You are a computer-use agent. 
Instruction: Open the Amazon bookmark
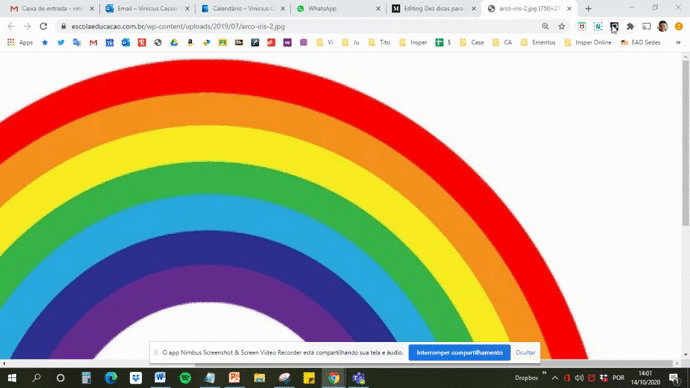point(190,43)
